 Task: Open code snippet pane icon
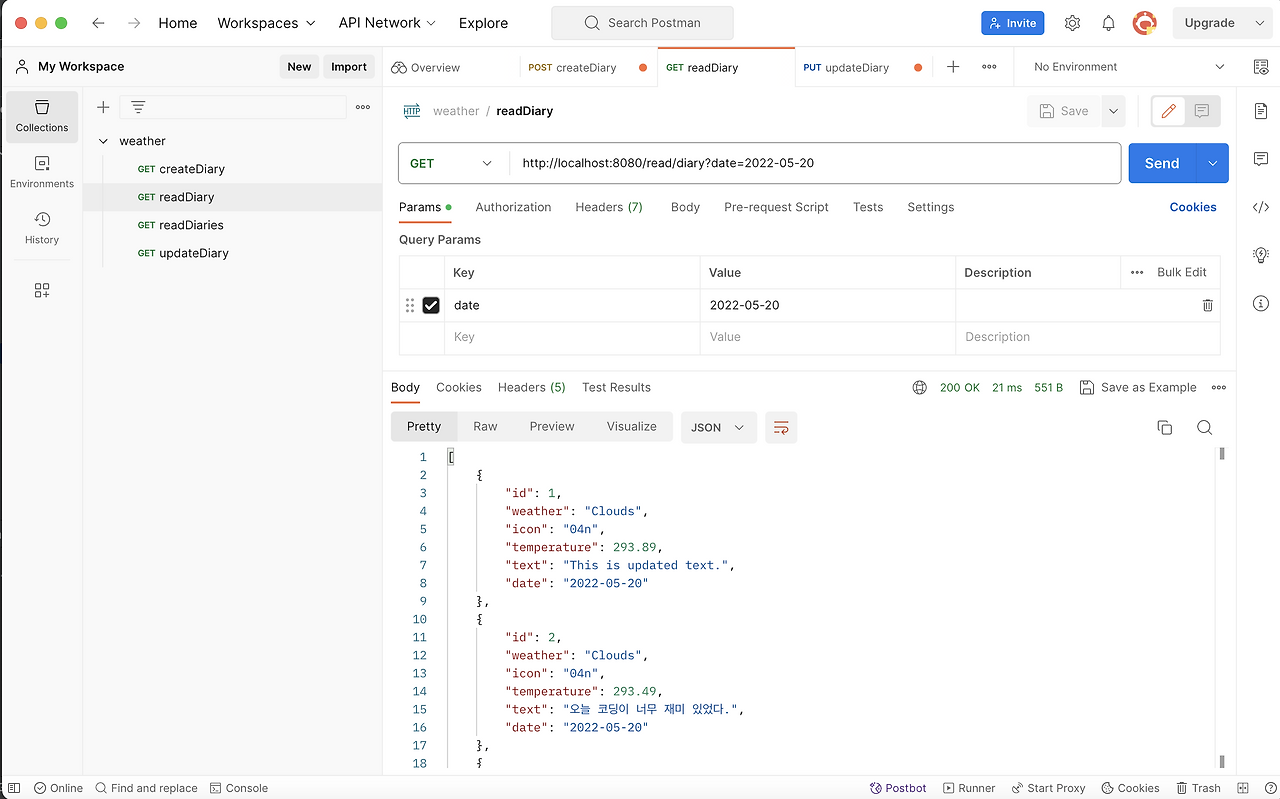tap(1260, 207)
